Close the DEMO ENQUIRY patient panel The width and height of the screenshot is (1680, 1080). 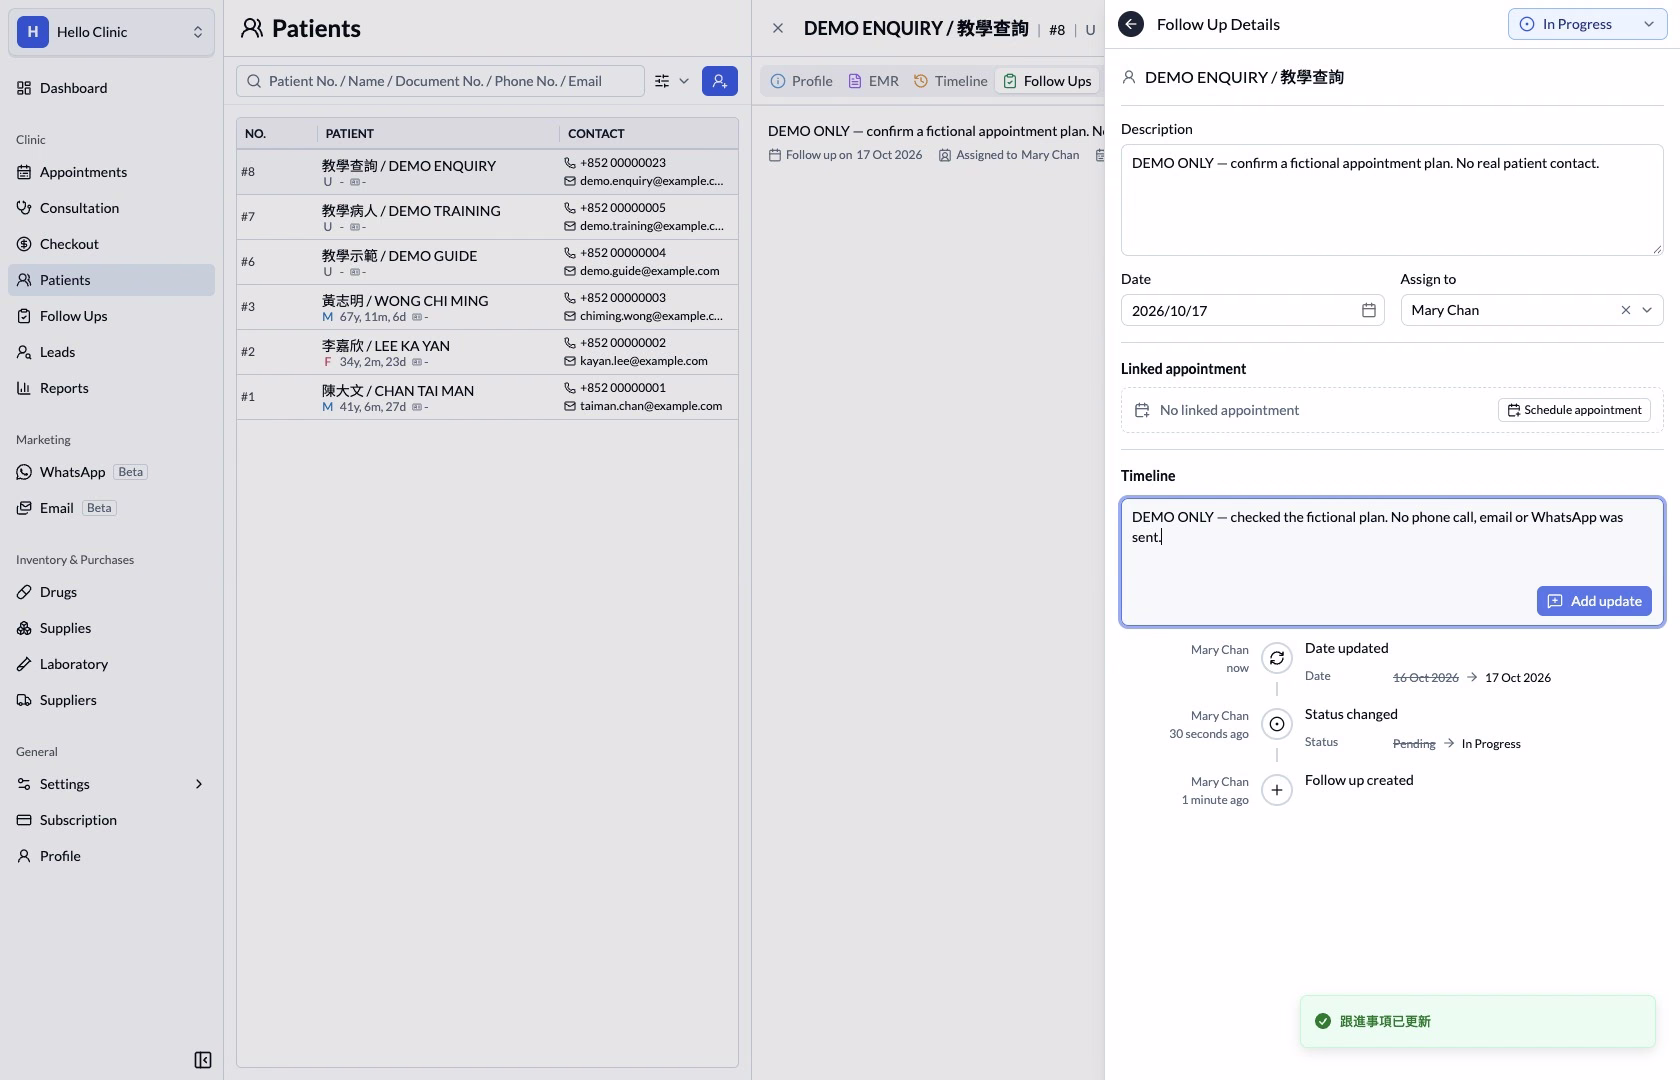pos(778,28)
